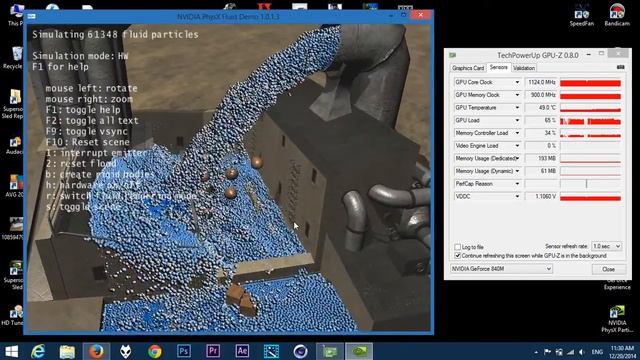Open the SpeedFan desktop shortcut
Screen dimensions: 640x360
coord(582,16)
